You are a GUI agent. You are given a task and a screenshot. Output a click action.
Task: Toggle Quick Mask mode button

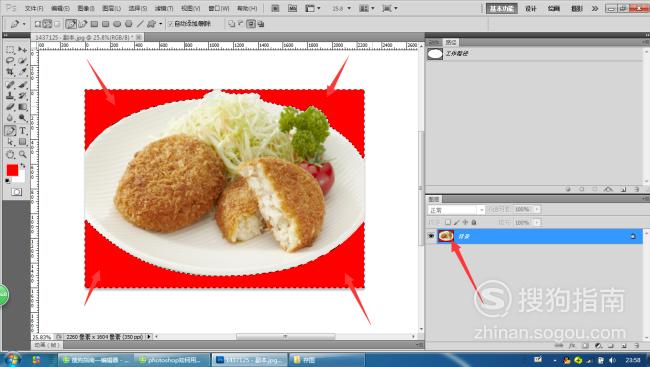click(17, 192)
